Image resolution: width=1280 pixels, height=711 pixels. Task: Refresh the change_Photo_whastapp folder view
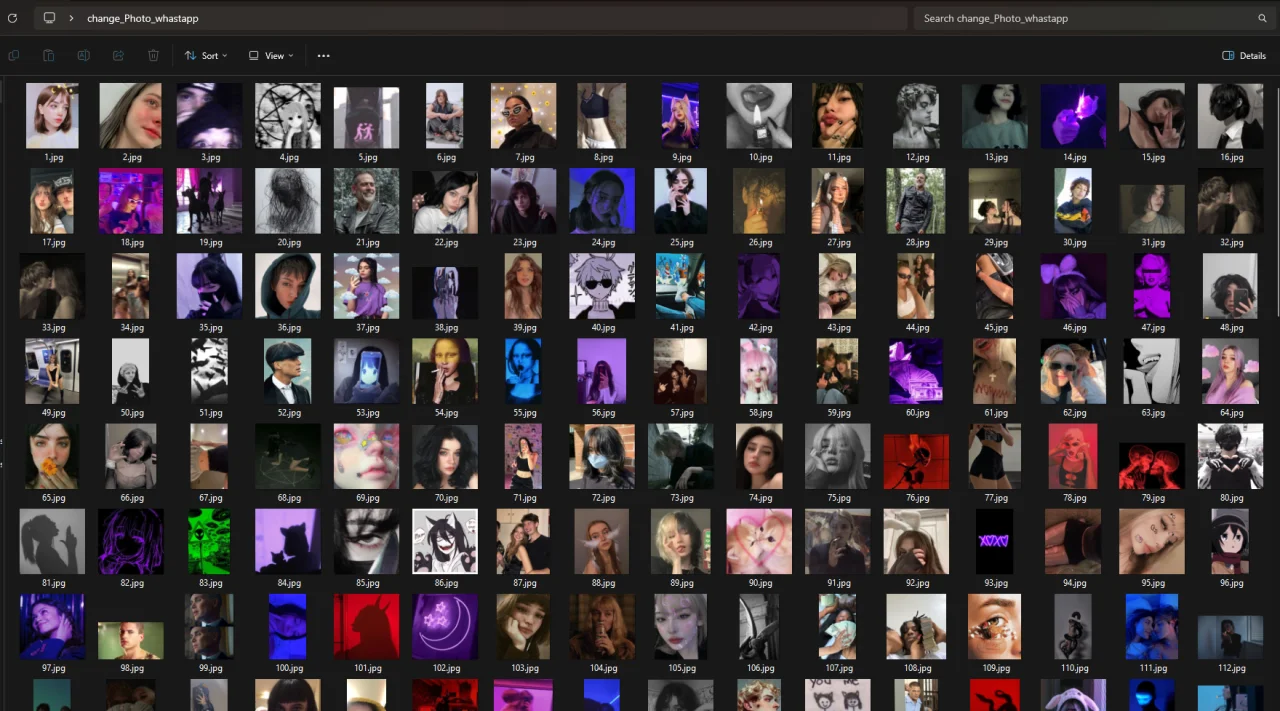pos(12,18)
